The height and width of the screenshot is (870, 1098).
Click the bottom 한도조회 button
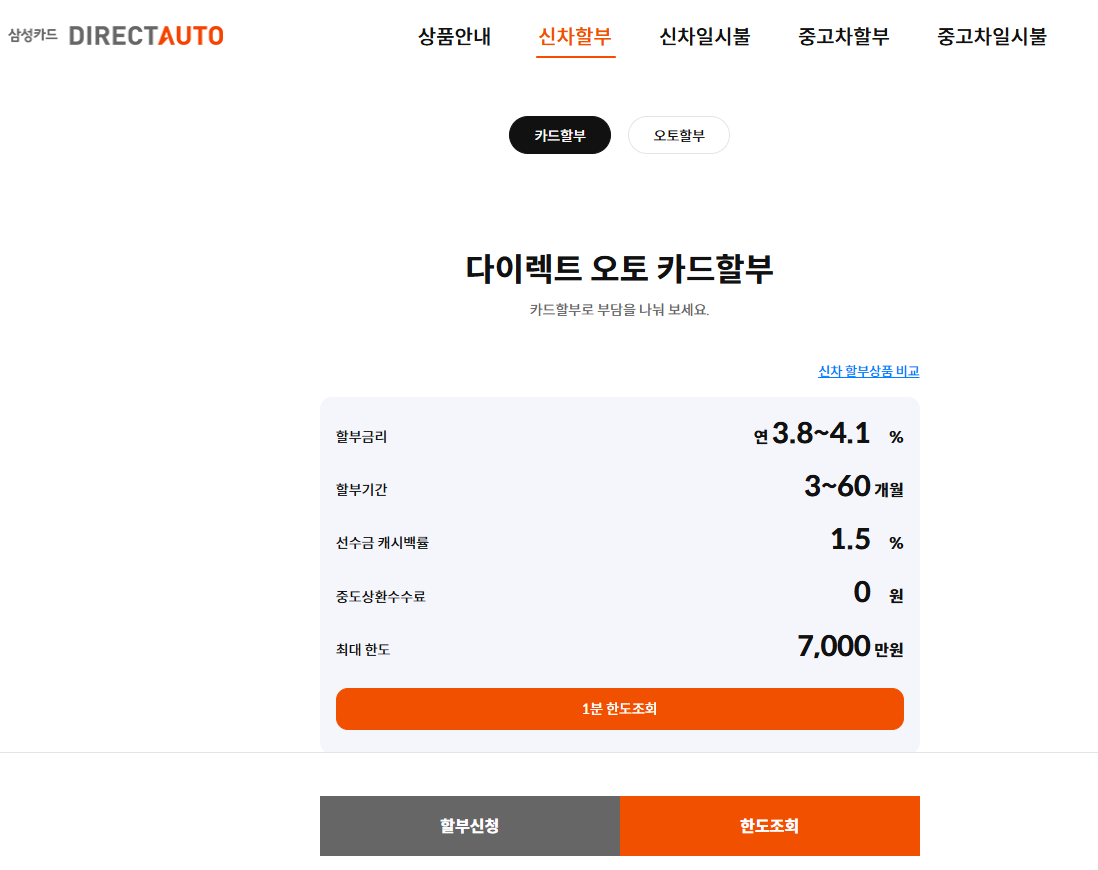point(770,826)
